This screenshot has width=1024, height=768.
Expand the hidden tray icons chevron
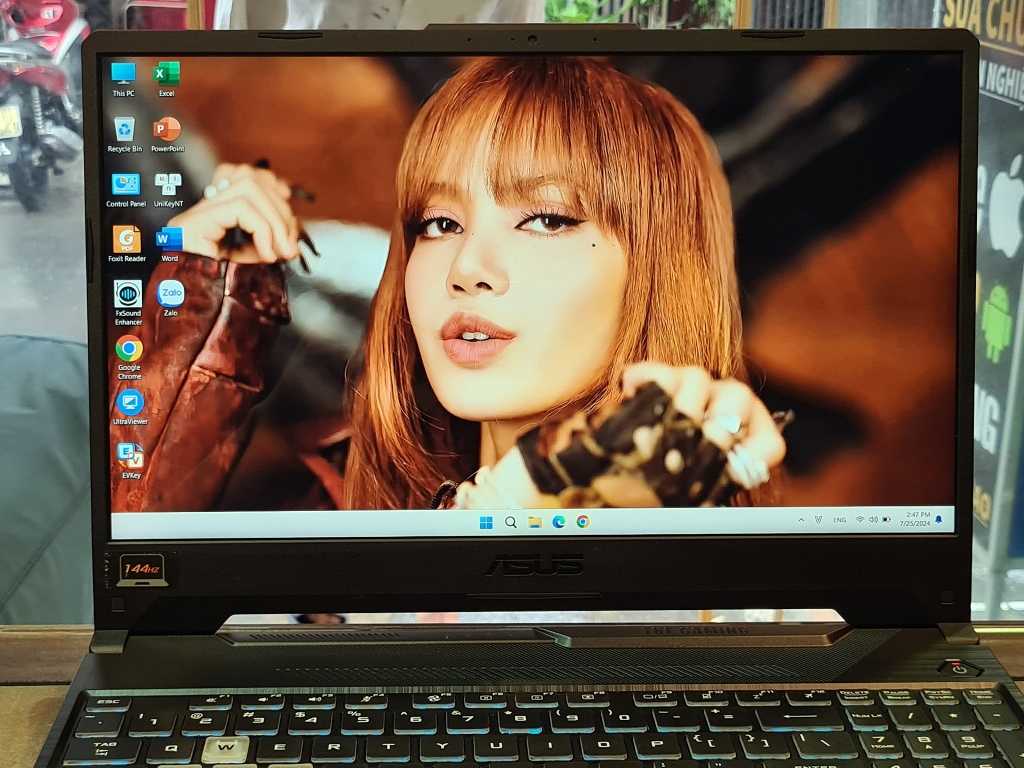click(801, 520)
